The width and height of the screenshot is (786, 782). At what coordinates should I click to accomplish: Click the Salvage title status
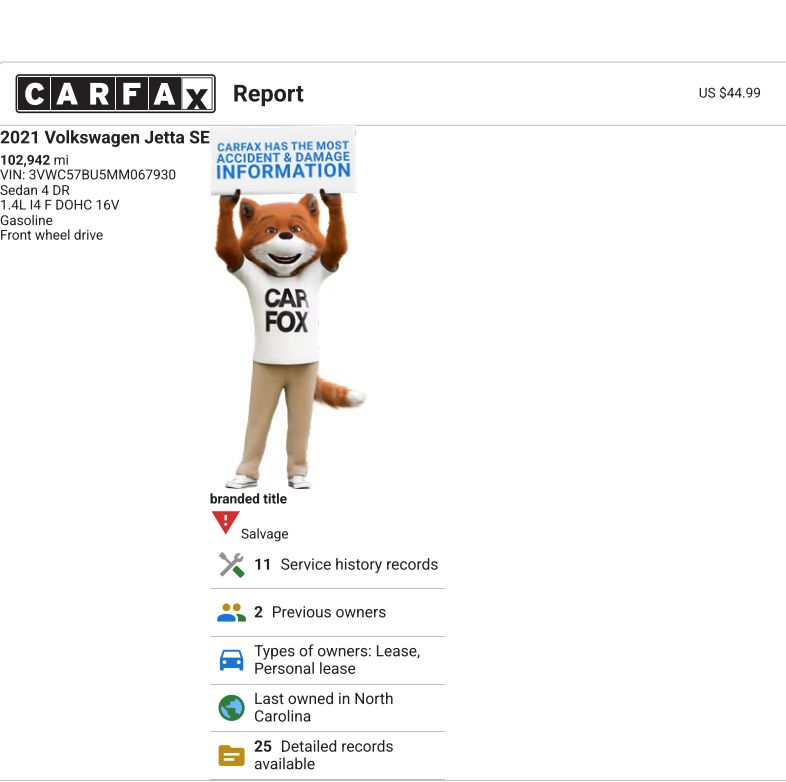(x=265, y=534)
